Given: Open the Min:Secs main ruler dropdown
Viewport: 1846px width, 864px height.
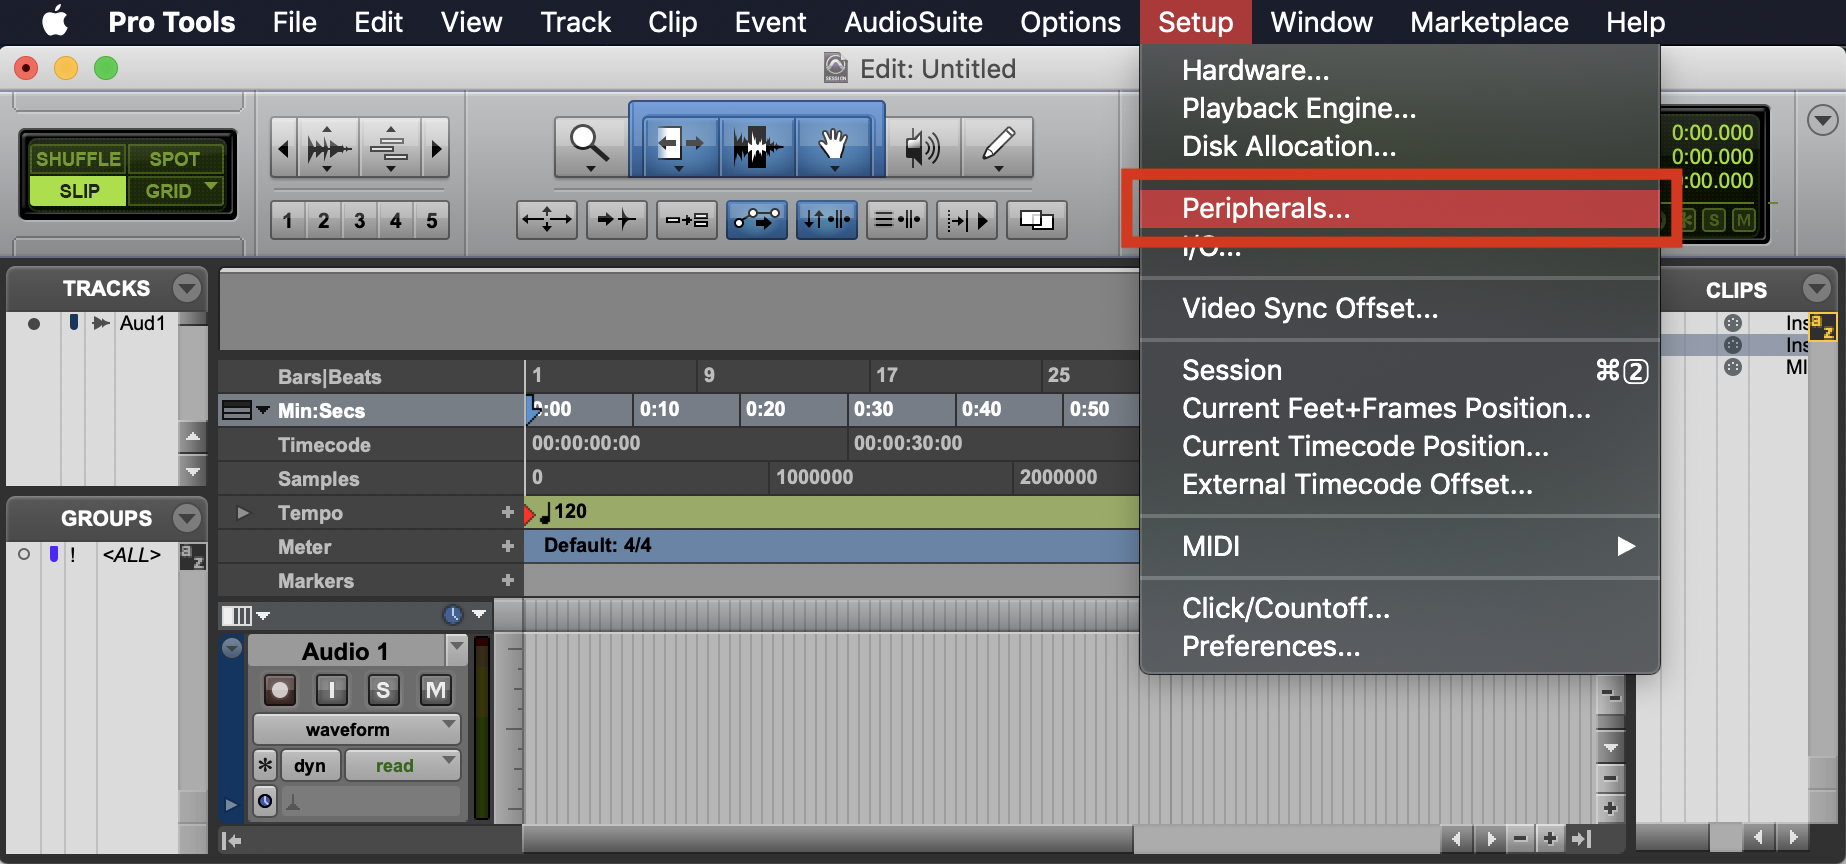Looking at the screenshot, I should (263, 410).
